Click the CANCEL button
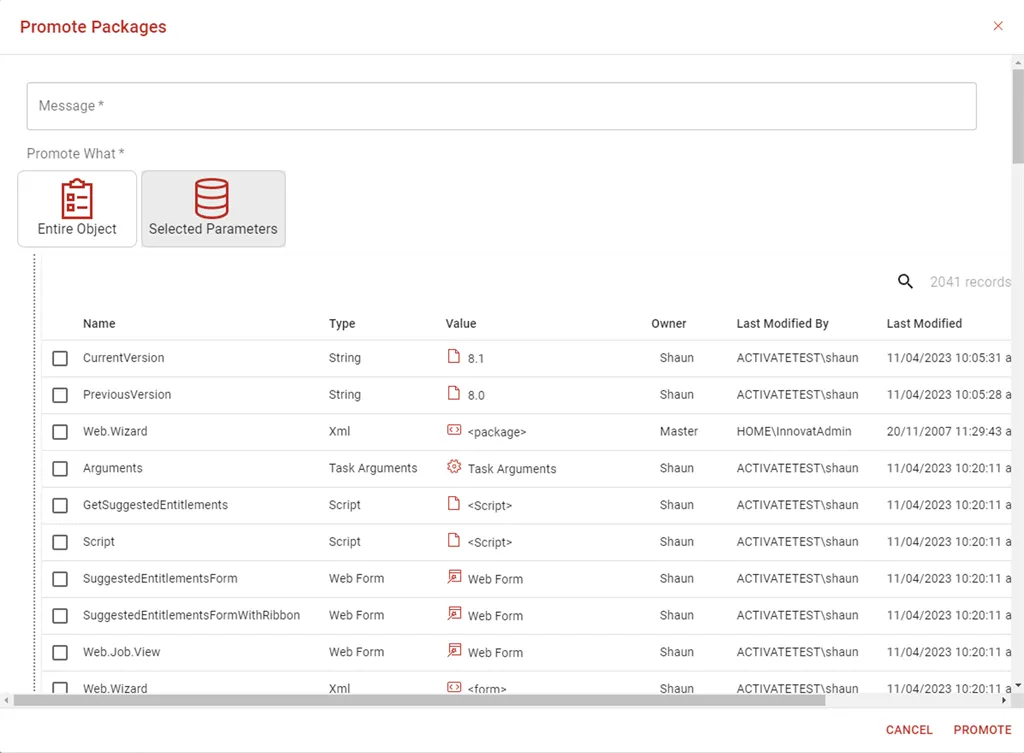Image resolution: width=1024 pixels, height=753 pixels. (x=909, y=729)
